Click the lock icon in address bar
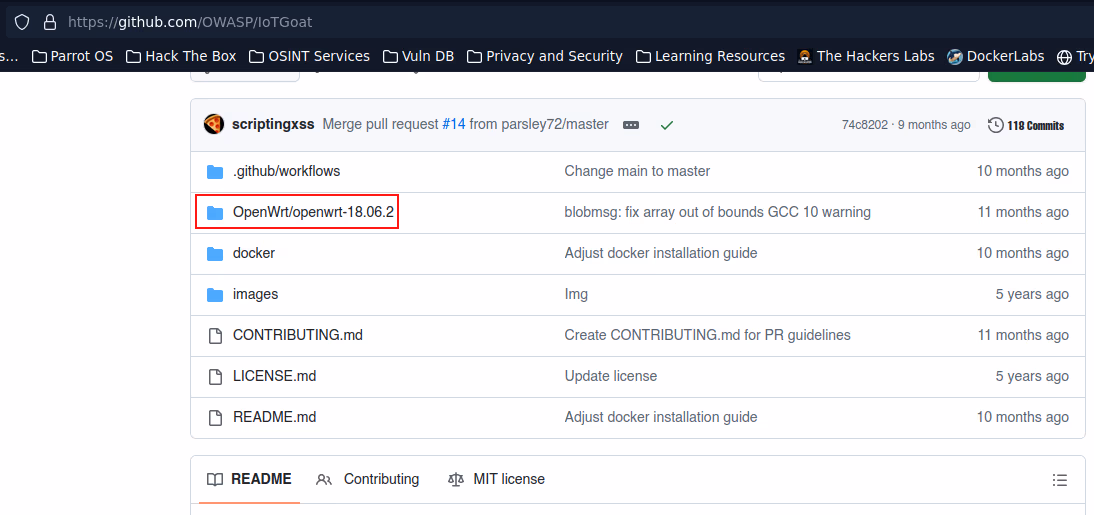The width and height of the screenshot is (1094, 515). 49,21
